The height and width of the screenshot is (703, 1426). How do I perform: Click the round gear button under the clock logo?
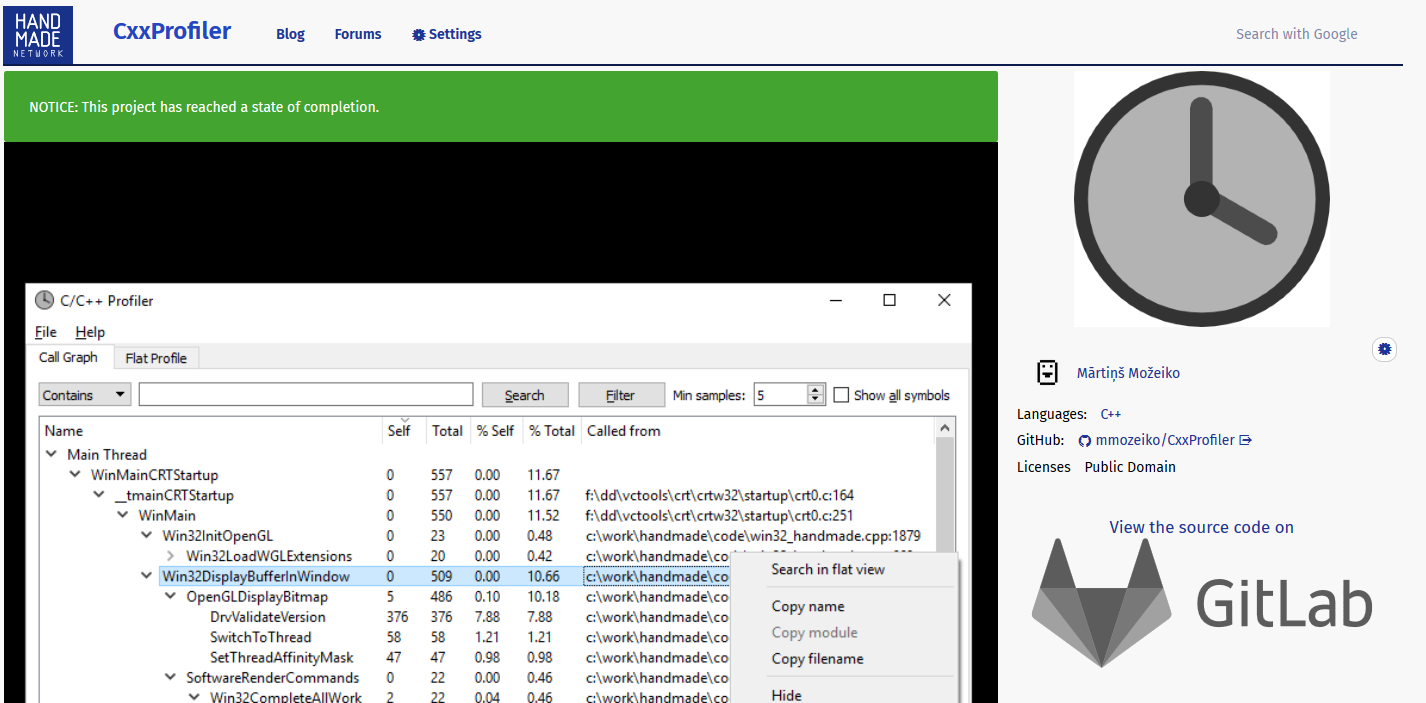(1384, 349)
